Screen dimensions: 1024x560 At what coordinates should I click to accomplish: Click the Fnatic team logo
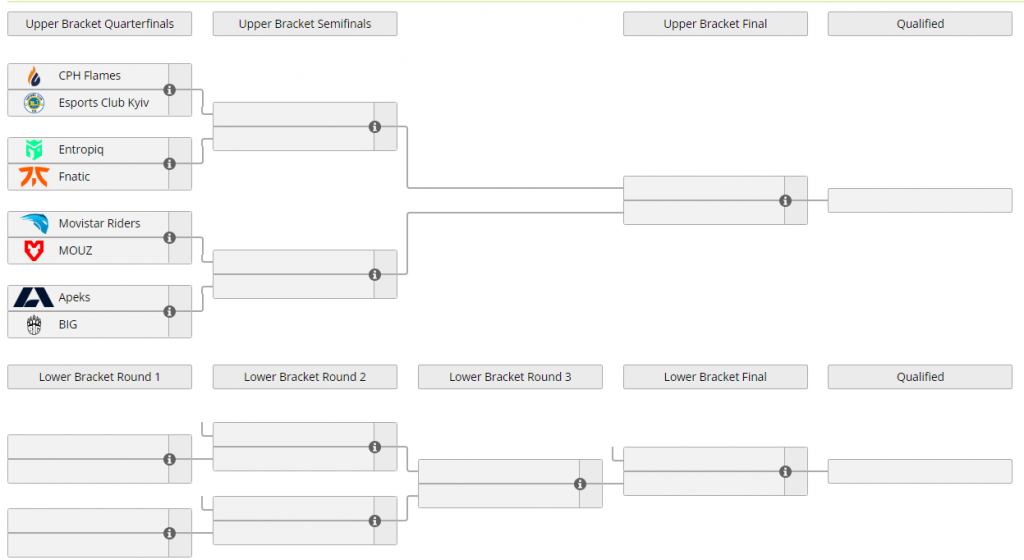pos(34,177)
